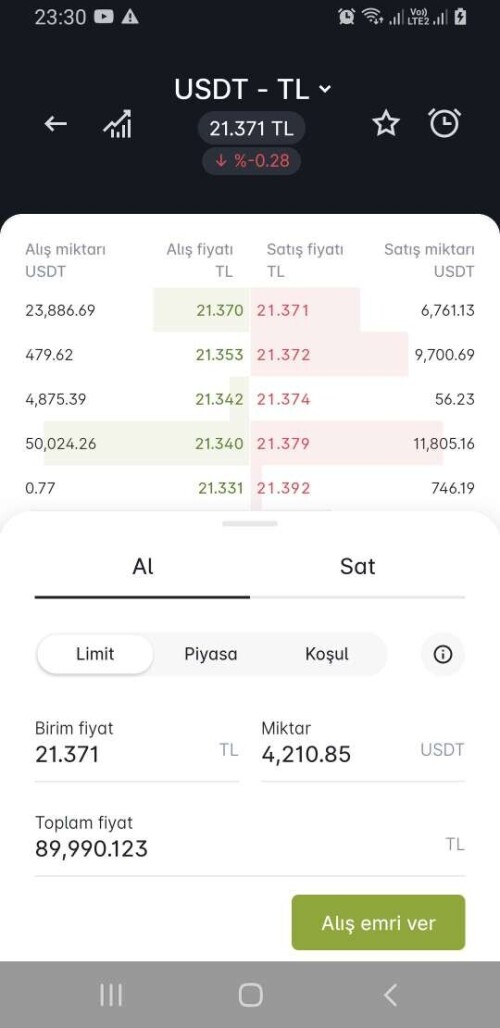The width and height of the screenshot is (500, 1028).
Task: Tap the 21.371 TL price pill
Action: tap(252, 128)
